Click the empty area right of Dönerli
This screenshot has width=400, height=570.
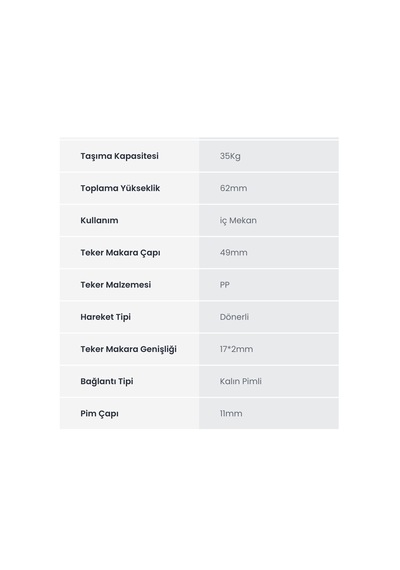[294, 317]
